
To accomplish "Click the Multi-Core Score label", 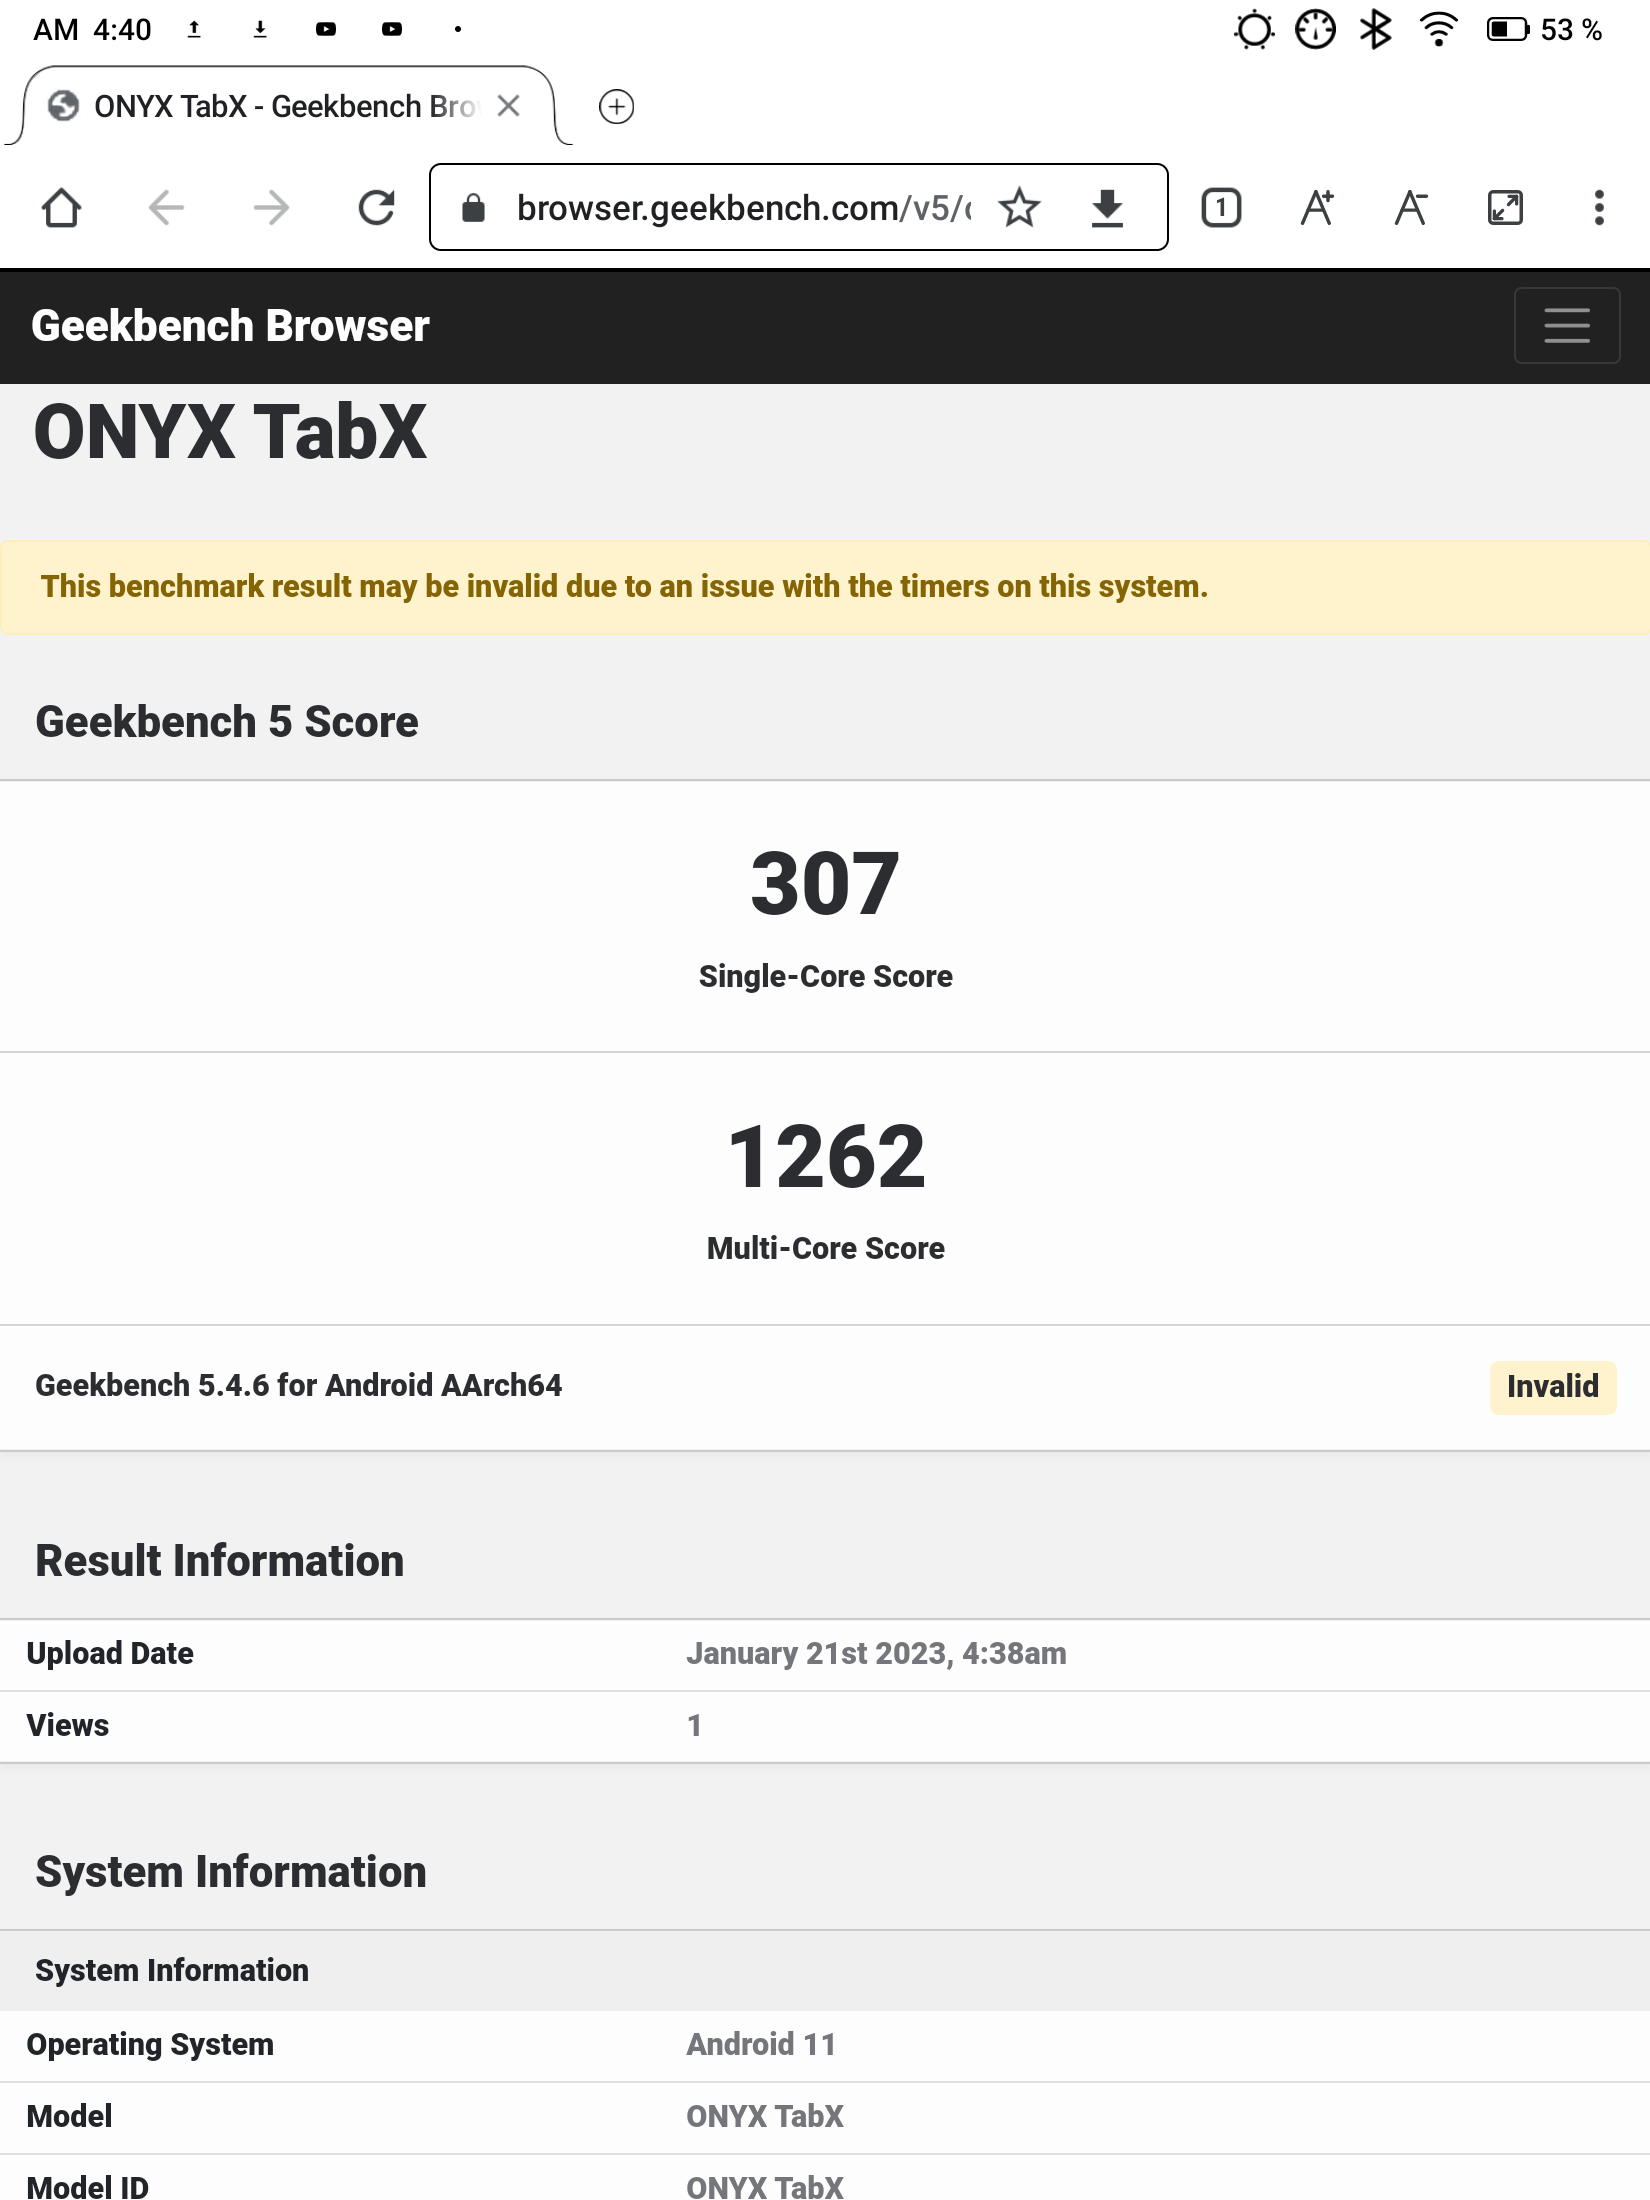I will tap(826, 1249).
